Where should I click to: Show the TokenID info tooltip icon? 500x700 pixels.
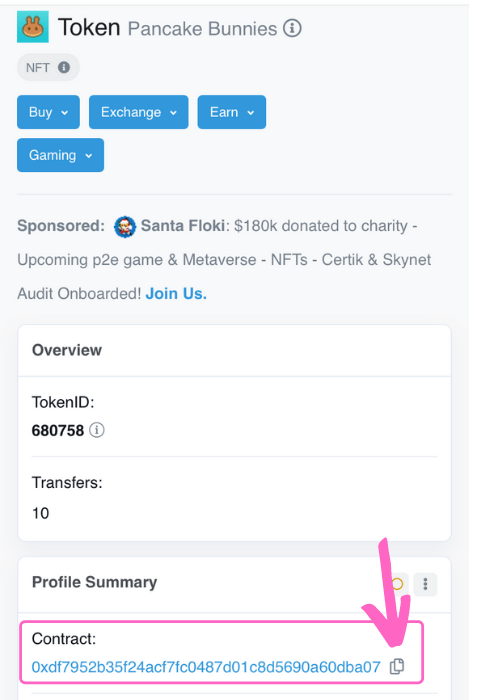pyautogui.click(x=97, y=430)
